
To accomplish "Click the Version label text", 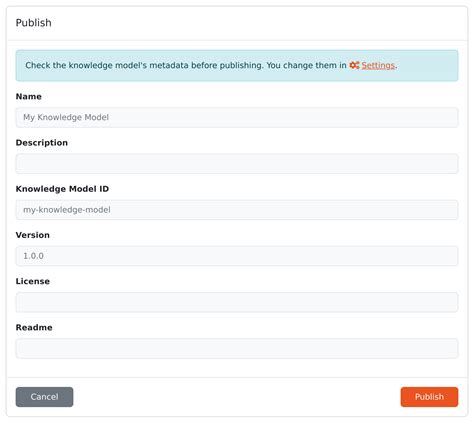I will click(33, 235).
